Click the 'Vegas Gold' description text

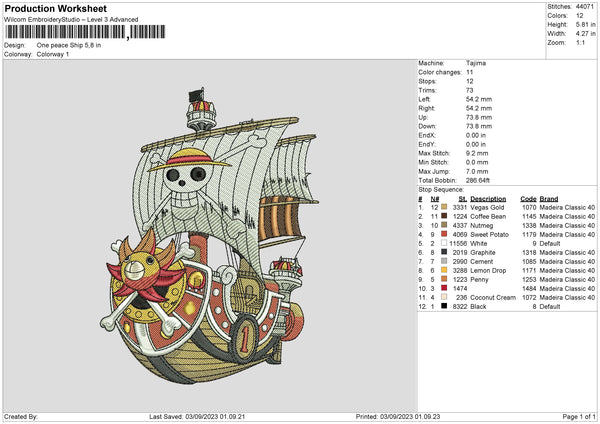click(x=487, y=207)
